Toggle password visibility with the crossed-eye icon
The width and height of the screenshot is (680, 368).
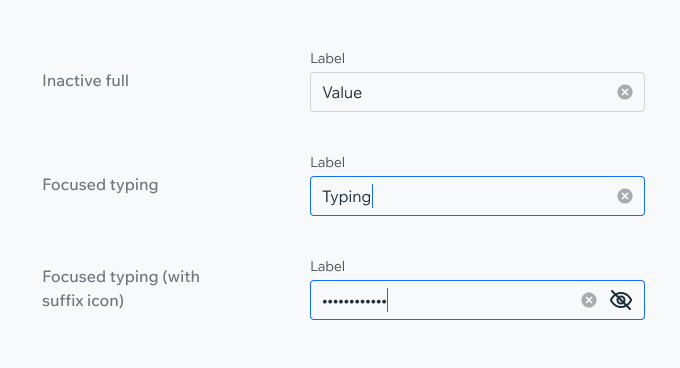click(621, 300)
